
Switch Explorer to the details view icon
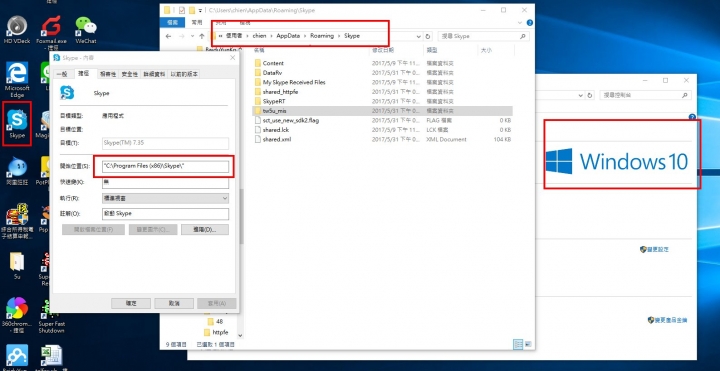pyautogui.click(x=518, y=343)
